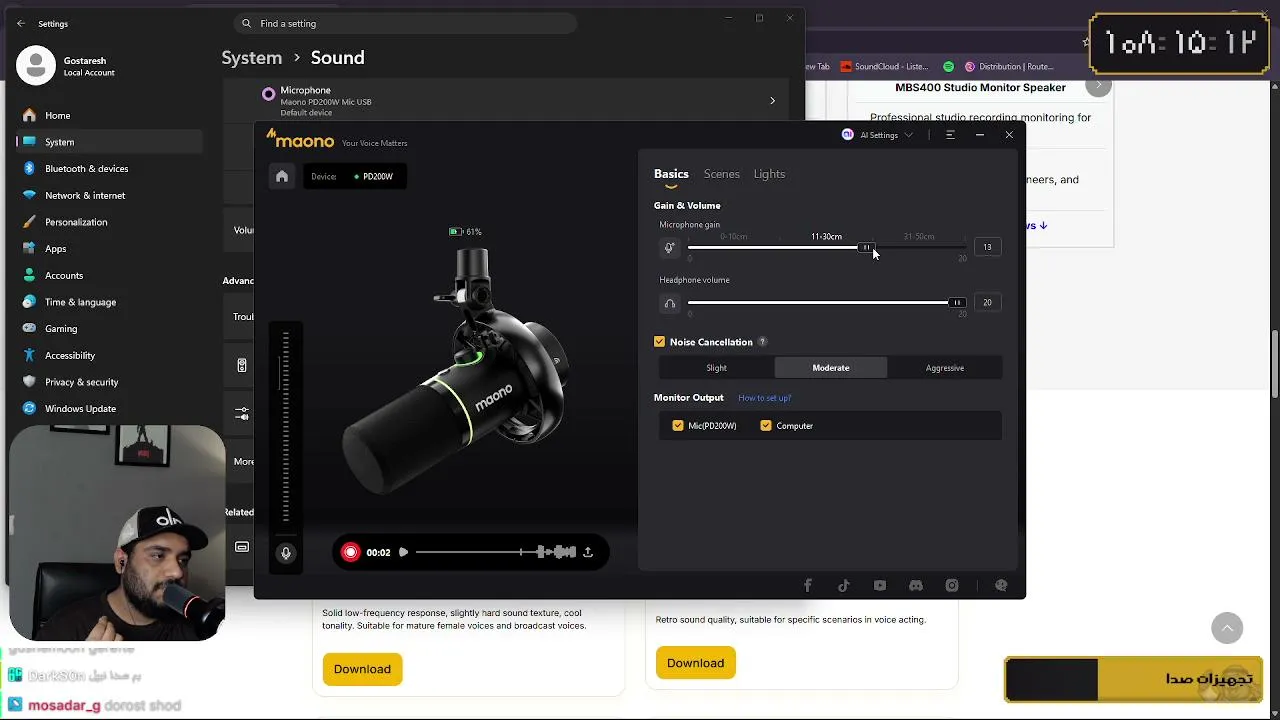Switch to the Lights tab
Screen dimensions: 1280x720
coord(769,174)
